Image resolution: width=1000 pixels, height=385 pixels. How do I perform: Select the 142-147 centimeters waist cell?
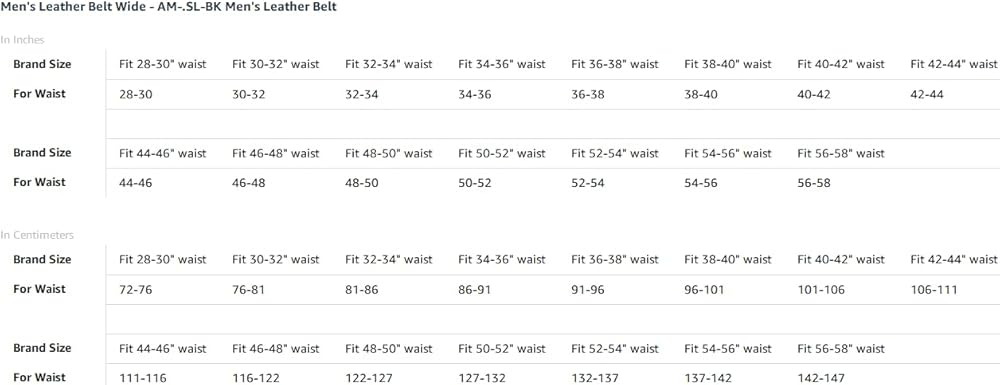[821, 379]
